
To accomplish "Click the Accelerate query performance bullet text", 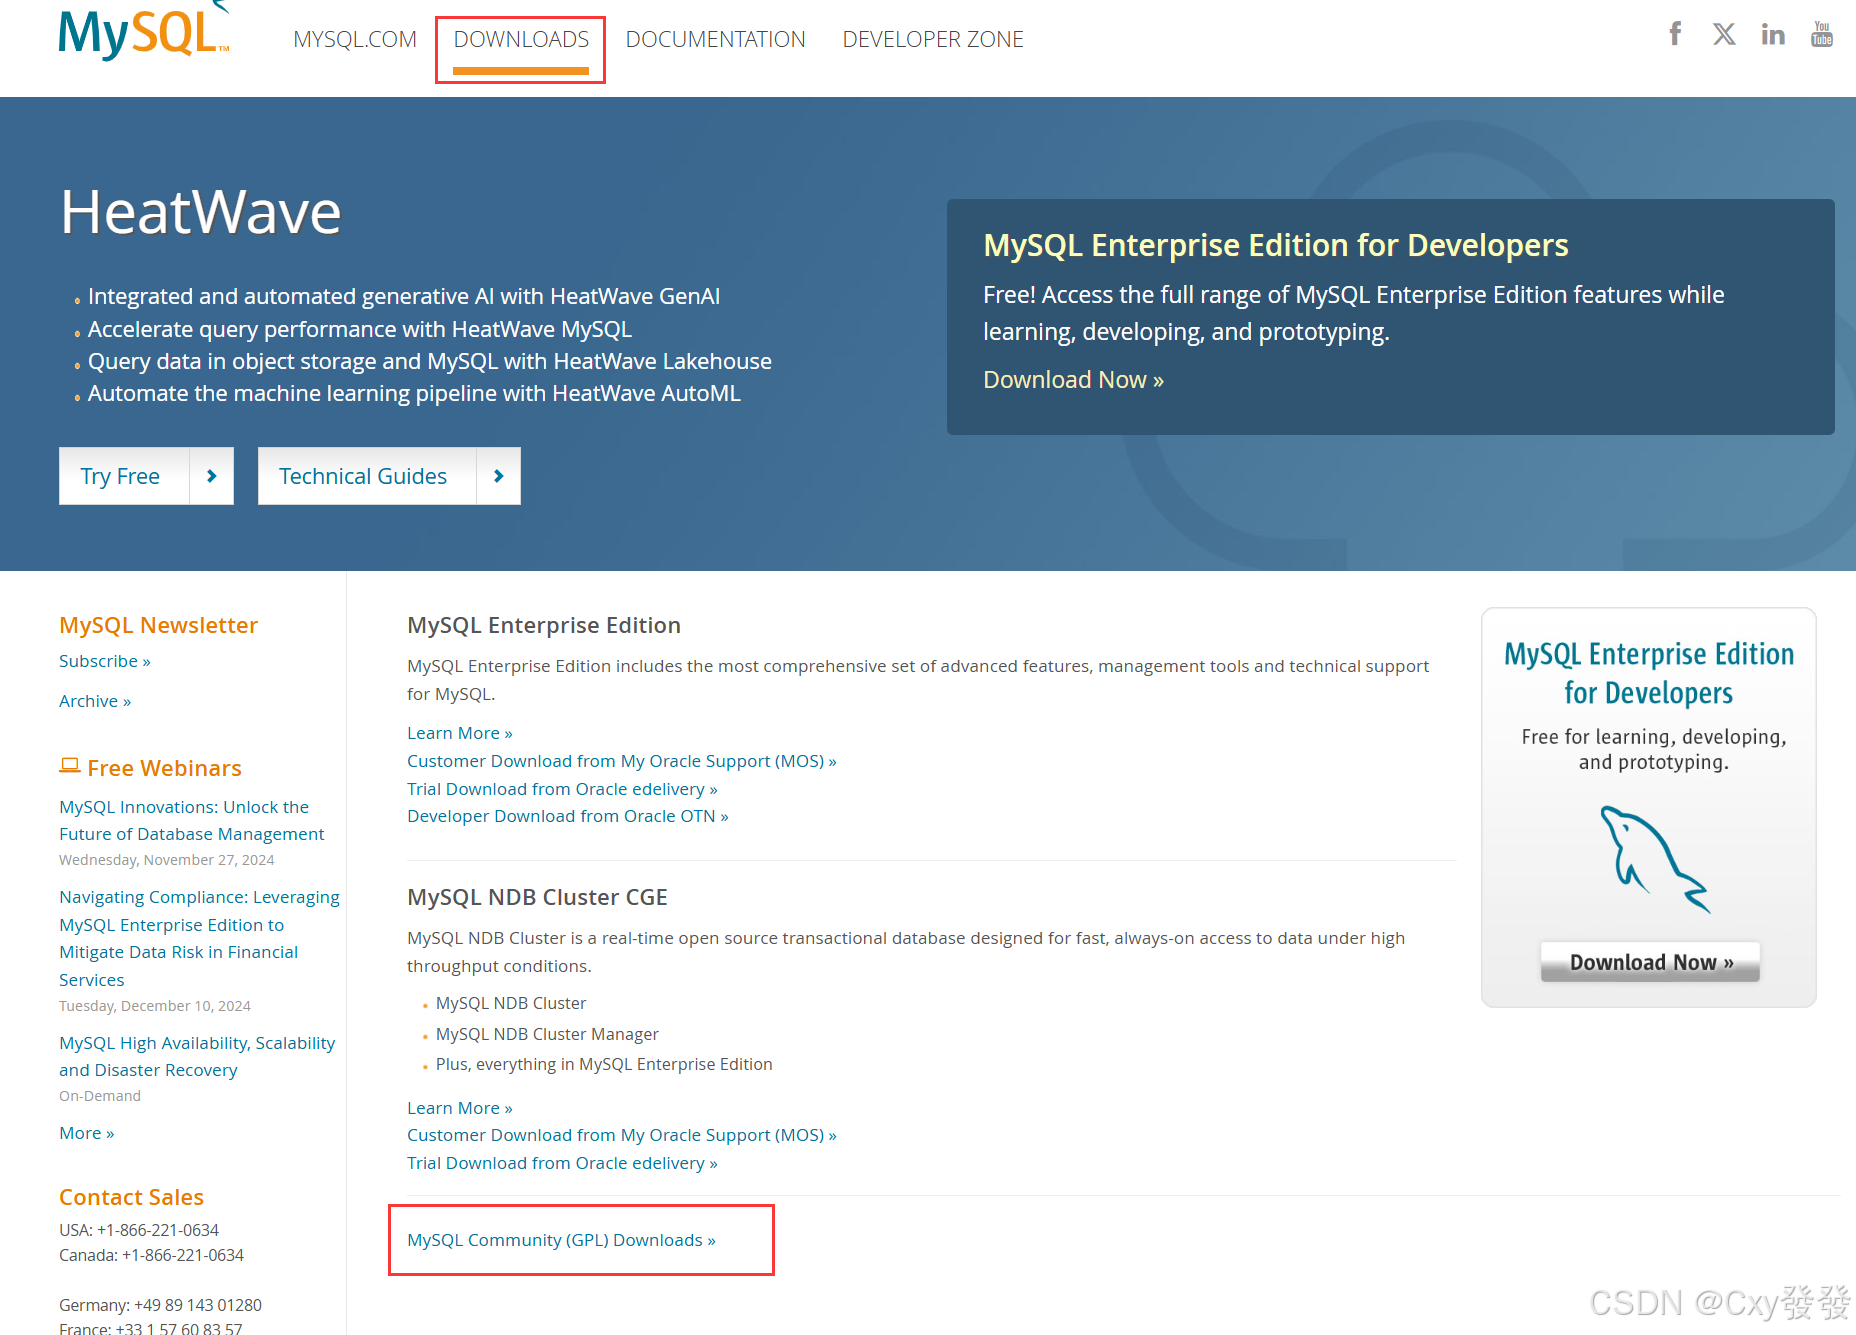I will [360, 329].
